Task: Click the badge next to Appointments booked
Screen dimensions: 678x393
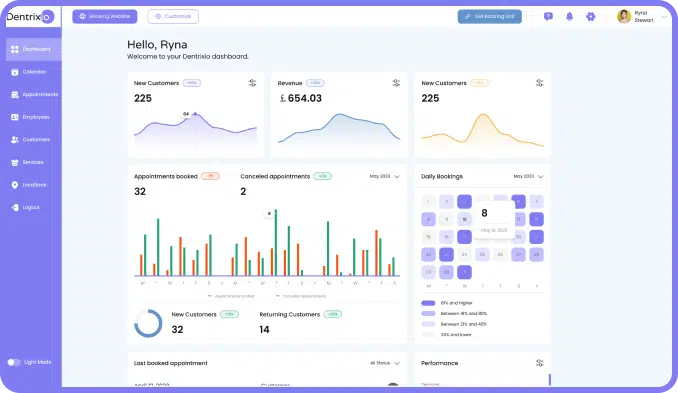Action: coord(210,176)
